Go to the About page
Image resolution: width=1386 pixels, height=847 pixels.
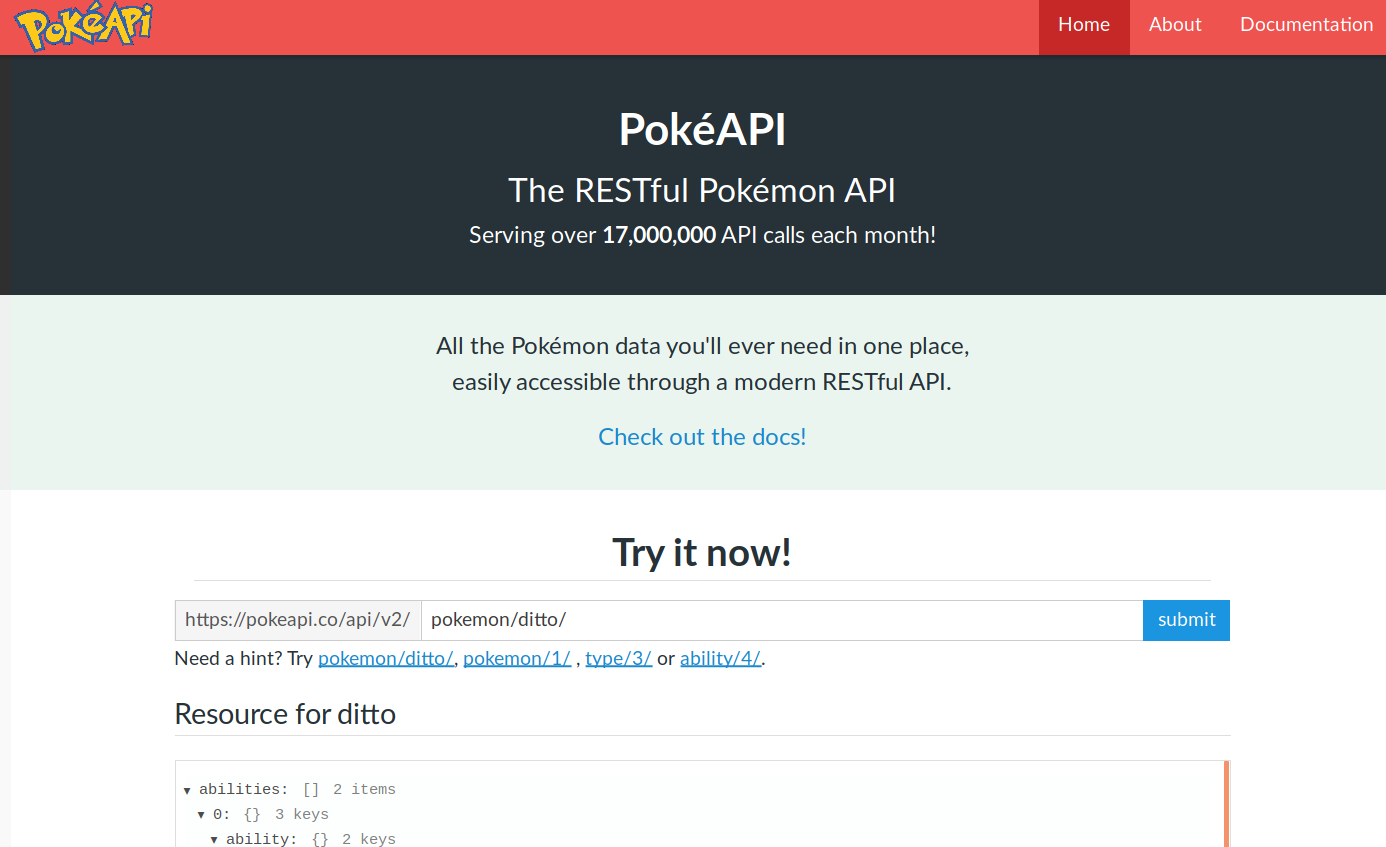click(x=1175, y=26)
